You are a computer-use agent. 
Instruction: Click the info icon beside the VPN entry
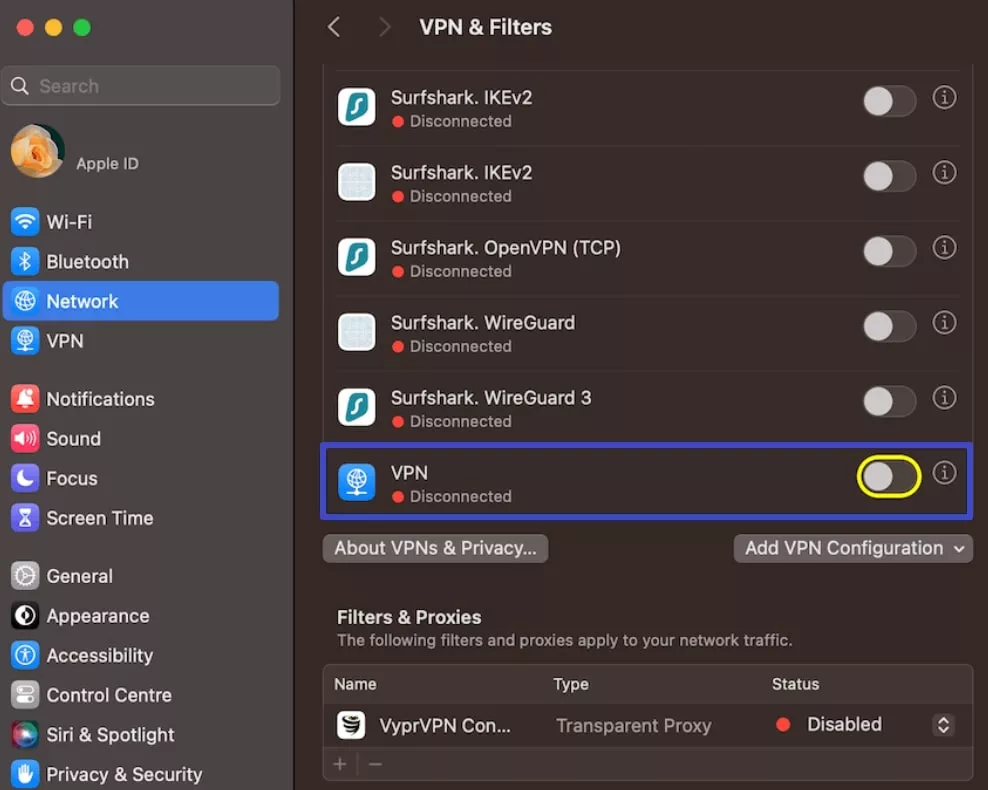[944, 472]
